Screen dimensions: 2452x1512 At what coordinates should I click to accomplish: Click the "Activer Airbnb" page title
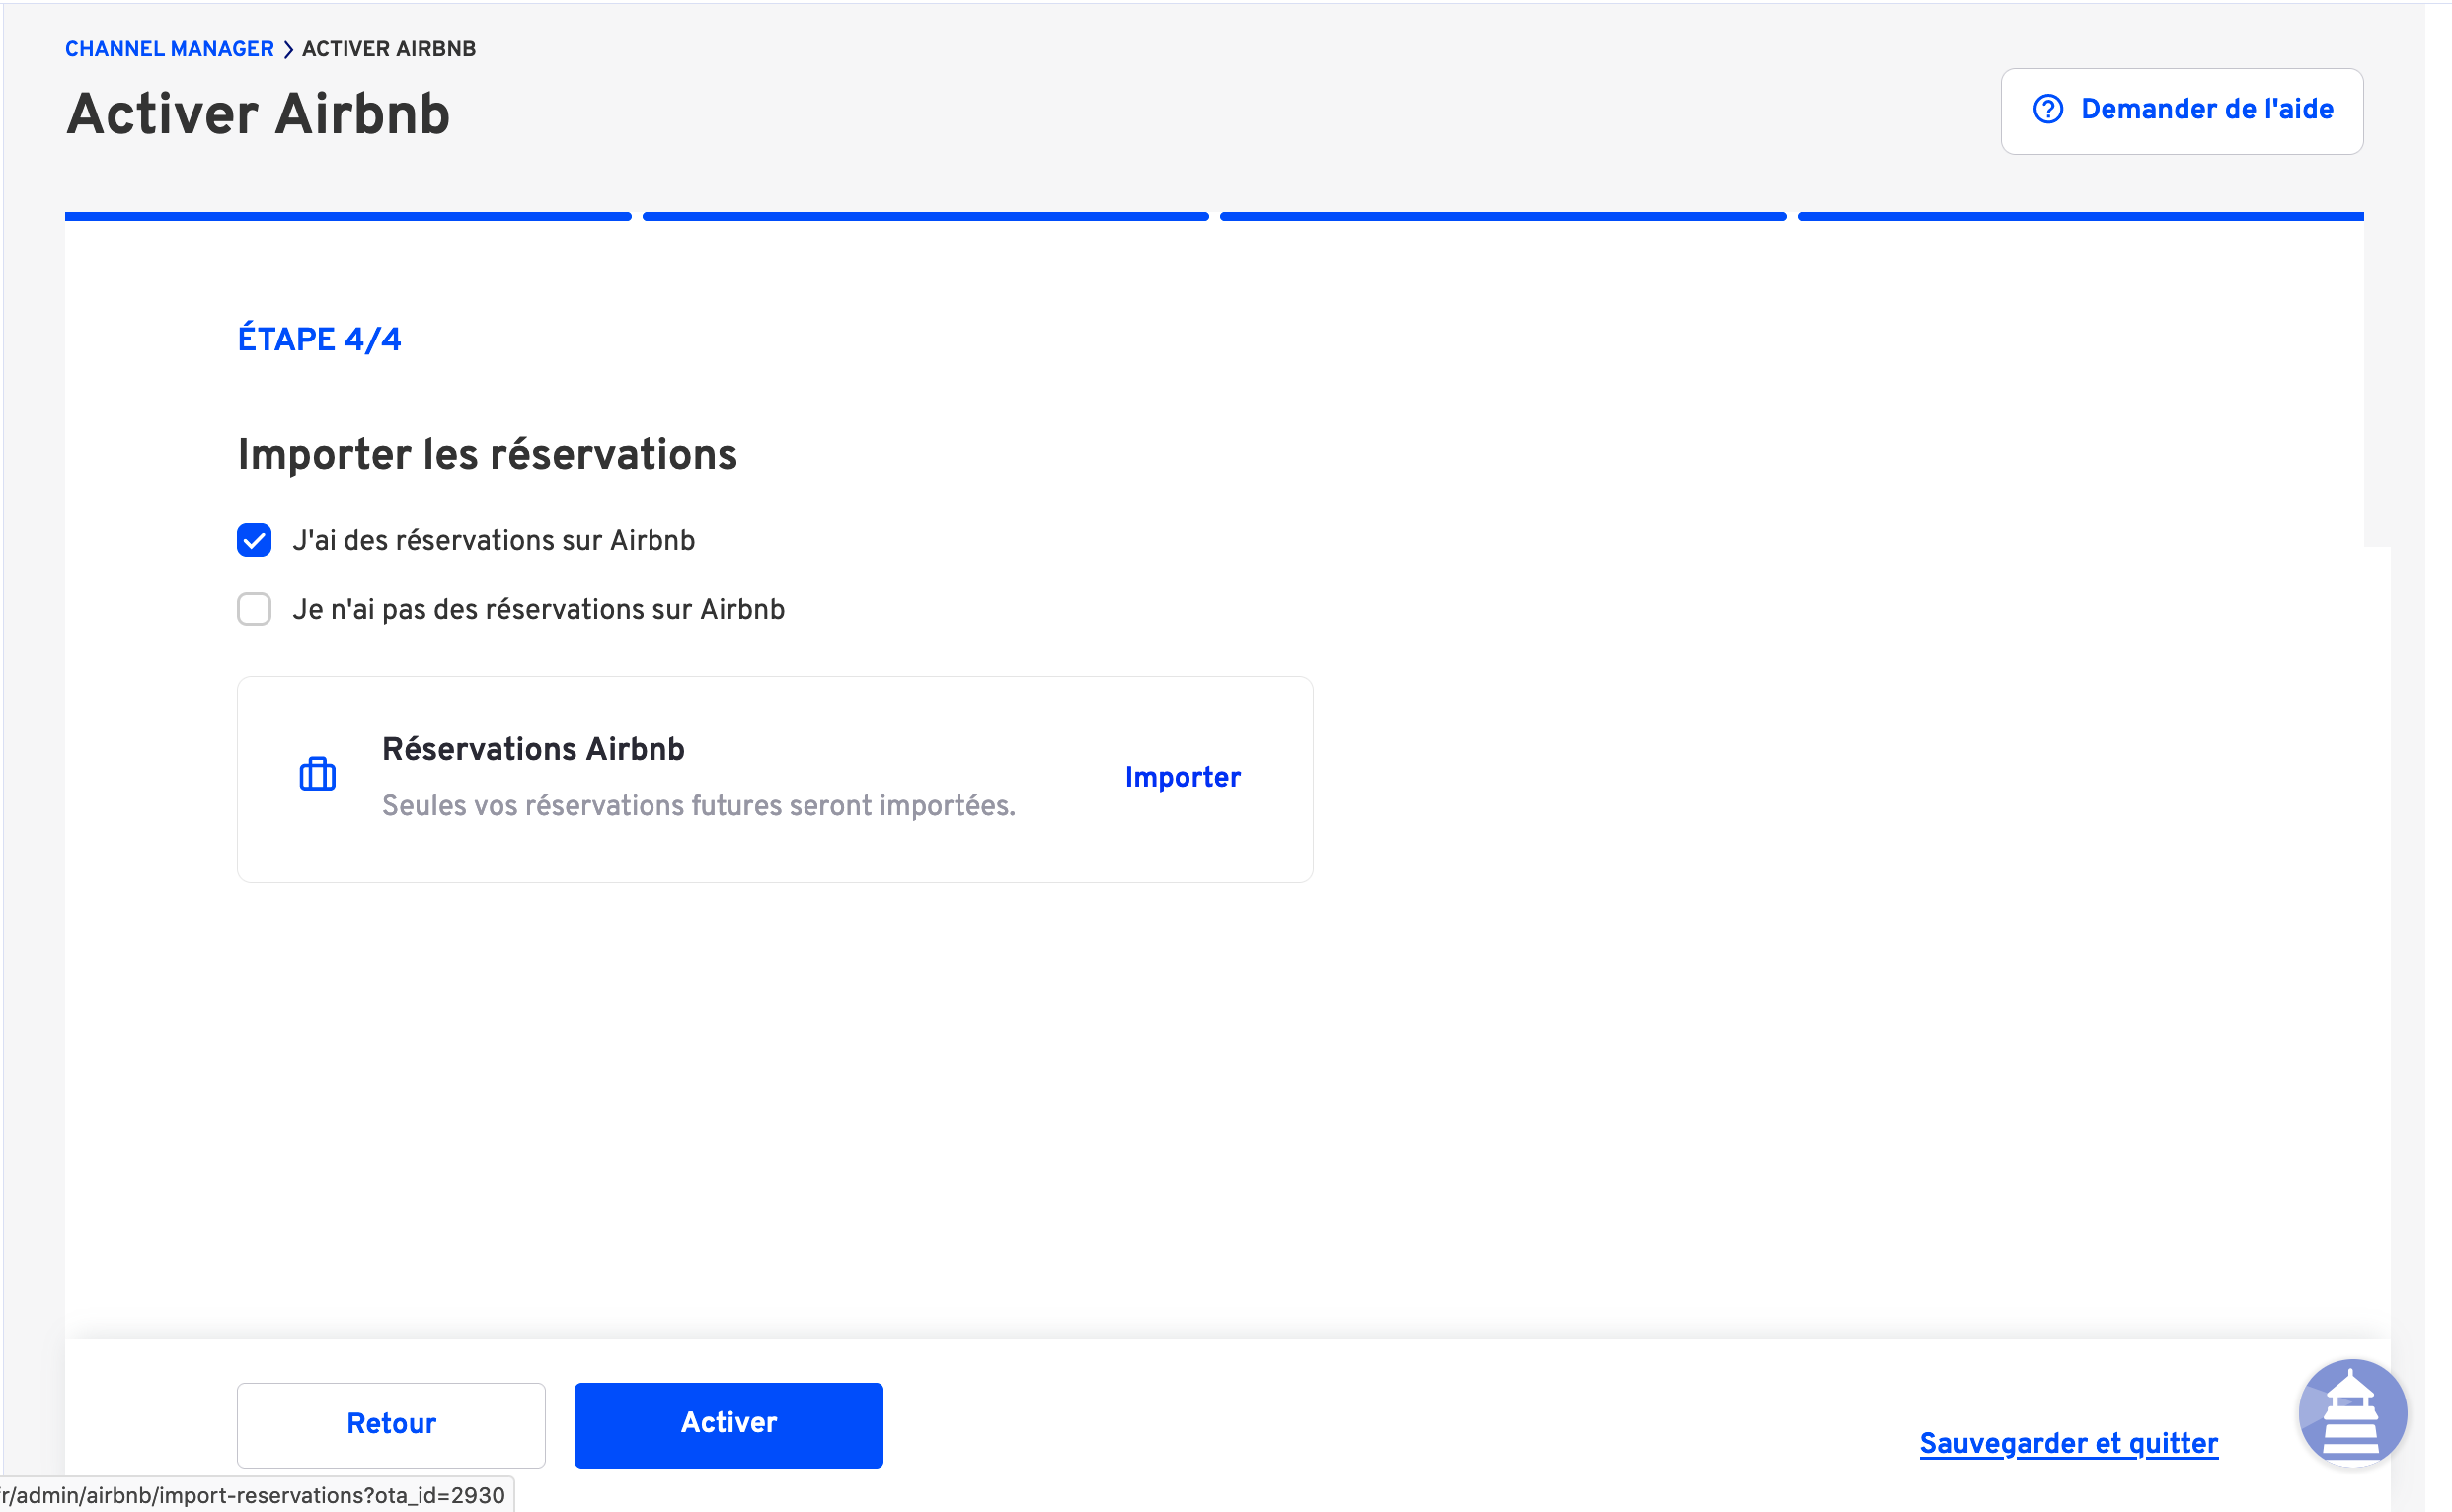click(x=258, y=114)
